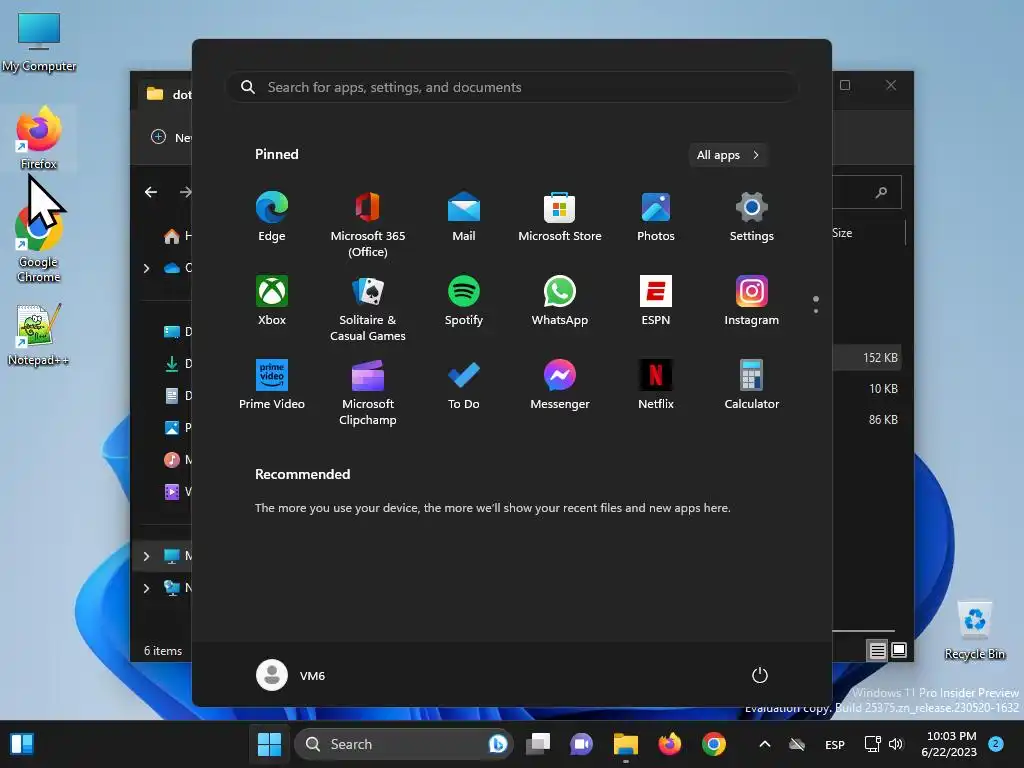
Task: Click search icon in File Explorer window
Action: pos(882,192)
